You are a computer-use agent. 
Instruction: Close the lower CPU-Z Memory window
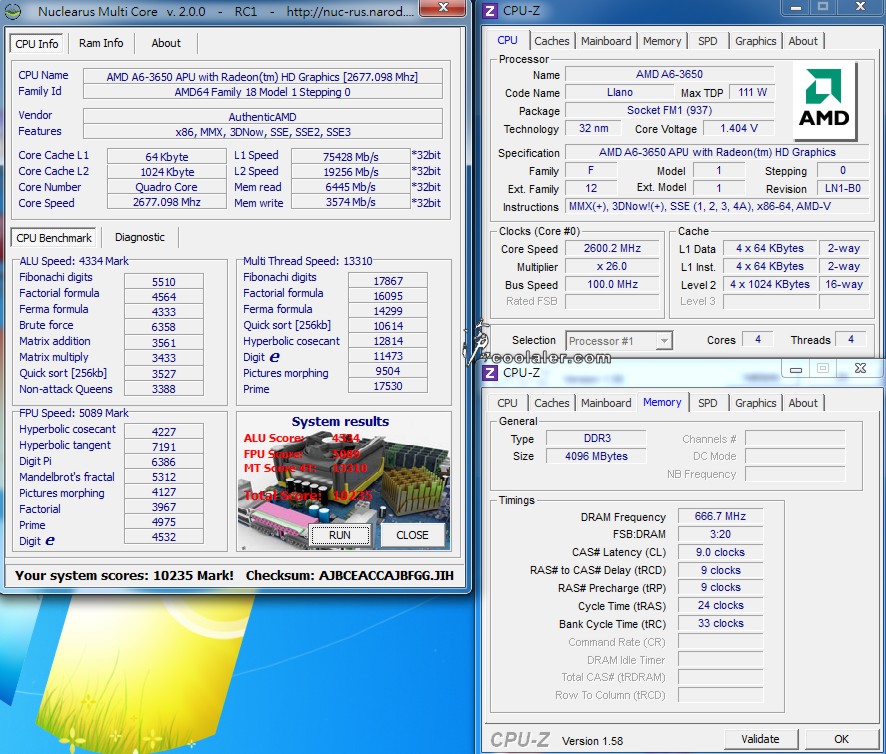(860, 369)
